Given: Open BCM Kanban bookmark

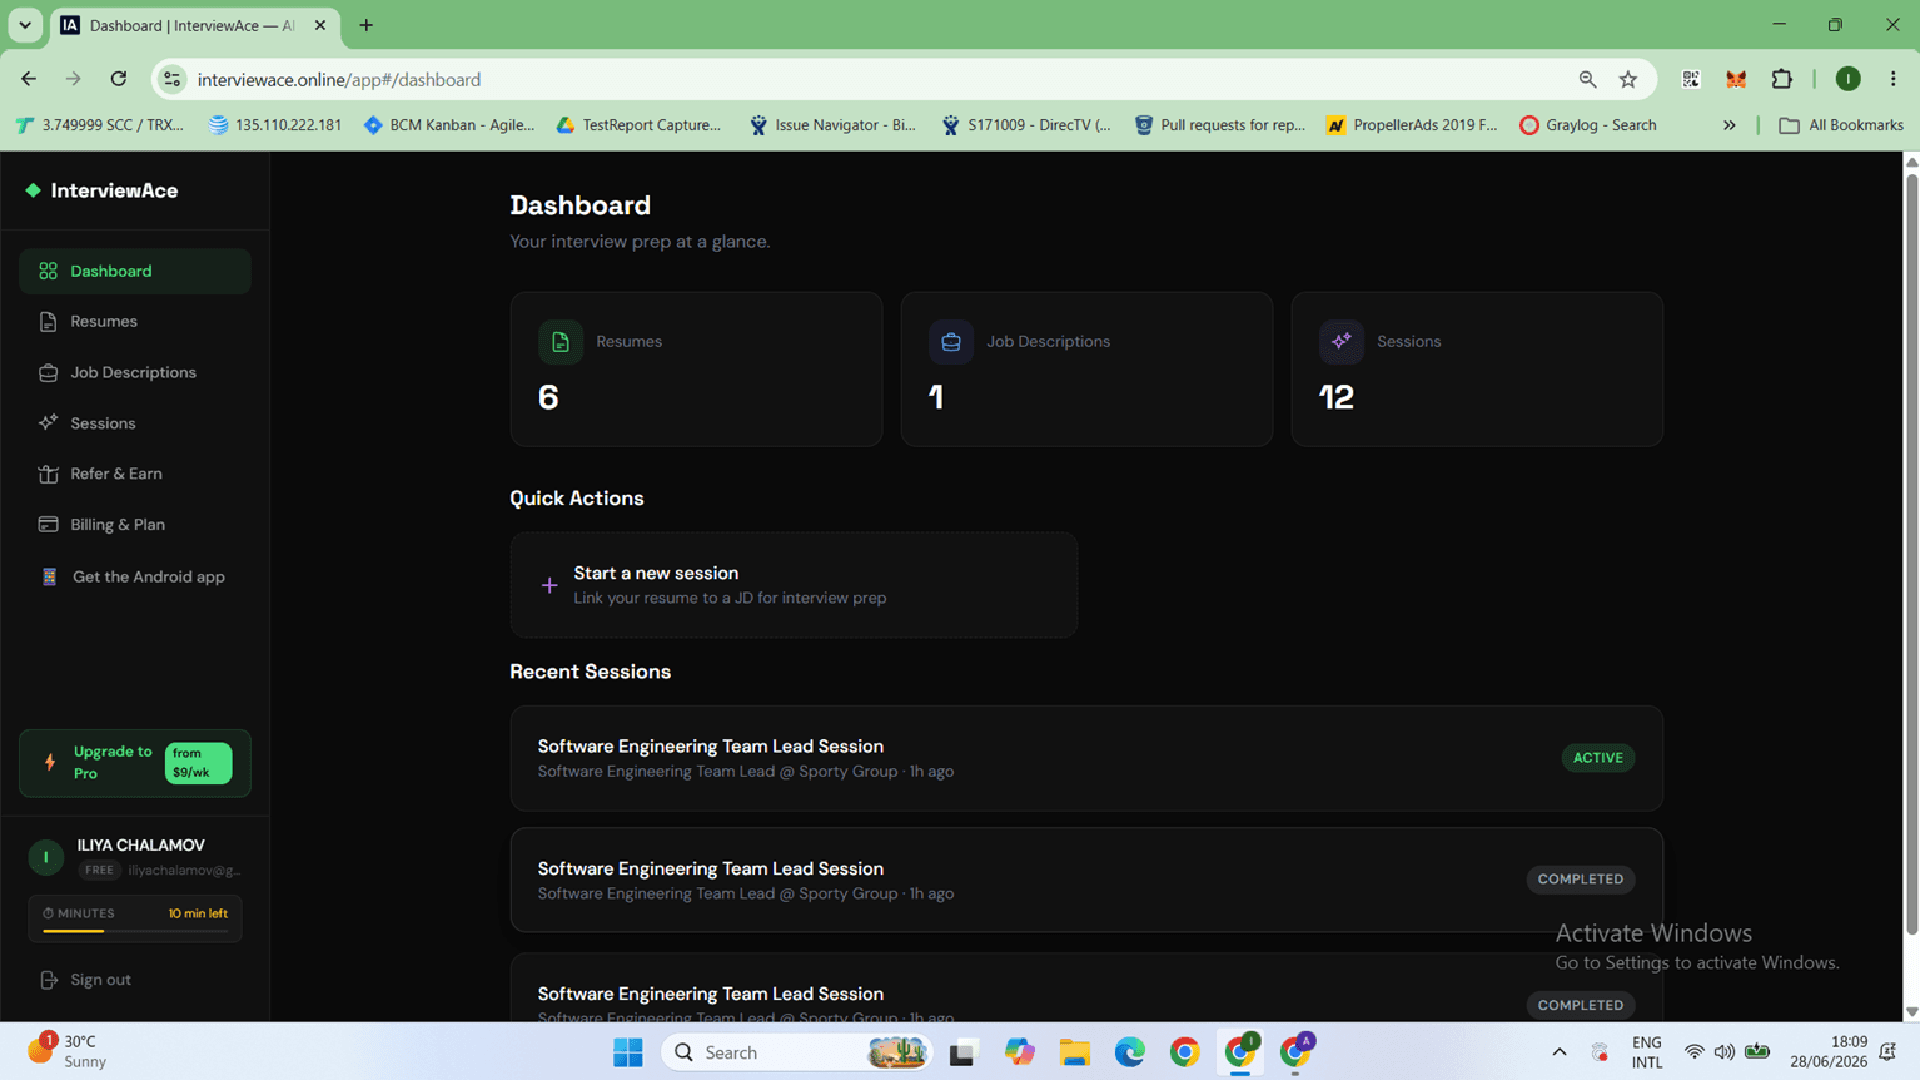Looking at the screenshot, I should click(x=449, y=125).
